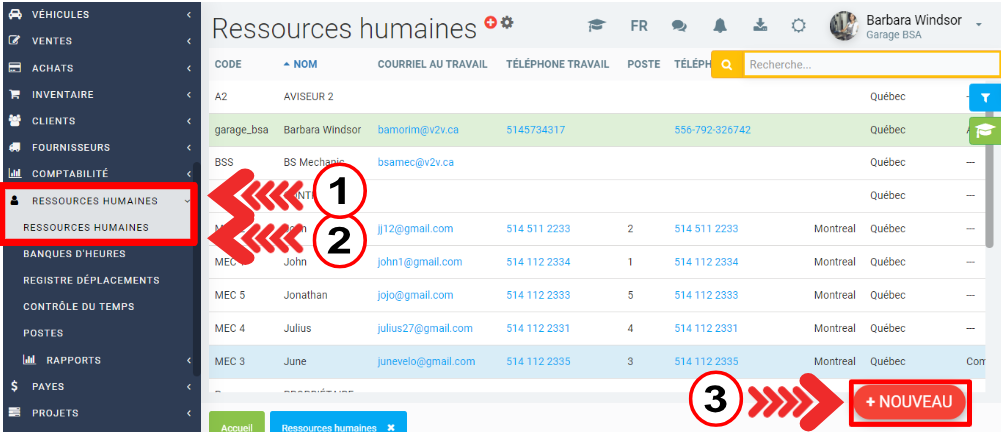
Task: Open email link john1@gmail.com
Action: (419, 262)
